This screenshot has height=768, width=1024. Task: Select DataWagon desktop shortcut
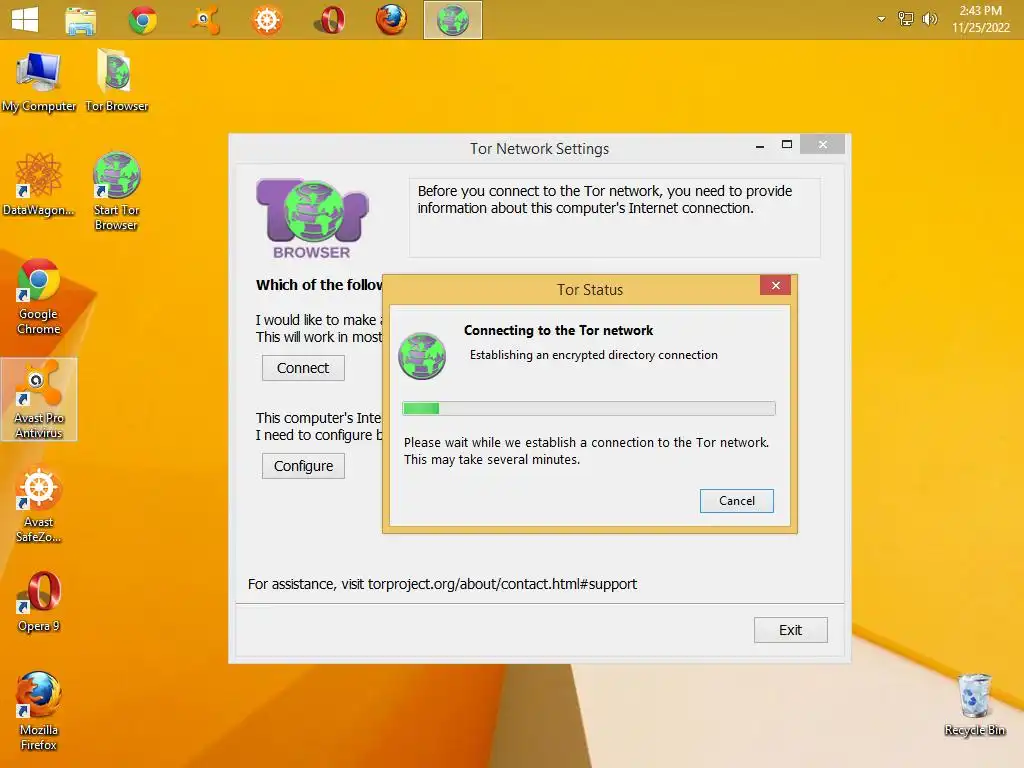click(x=39, y=185)
